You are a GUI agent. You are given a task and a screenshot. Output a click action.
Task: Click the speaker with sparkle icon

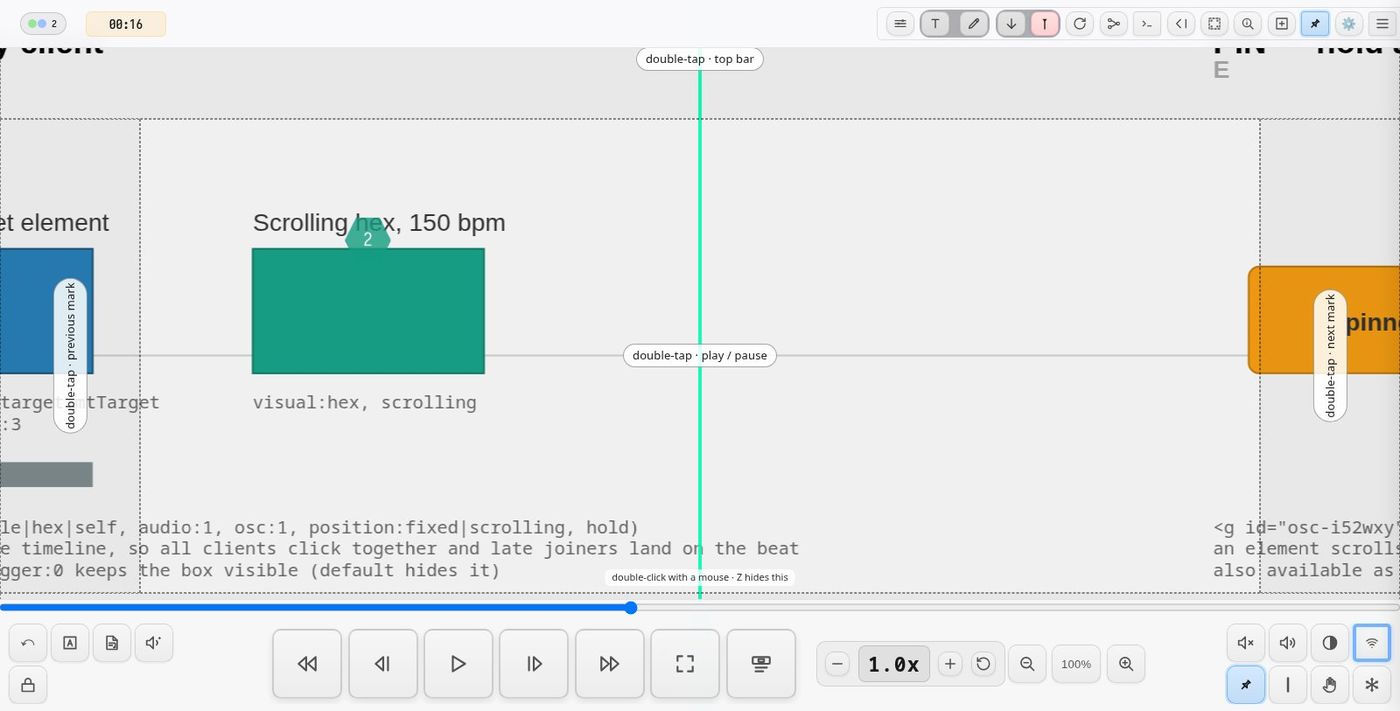(154, 643)
